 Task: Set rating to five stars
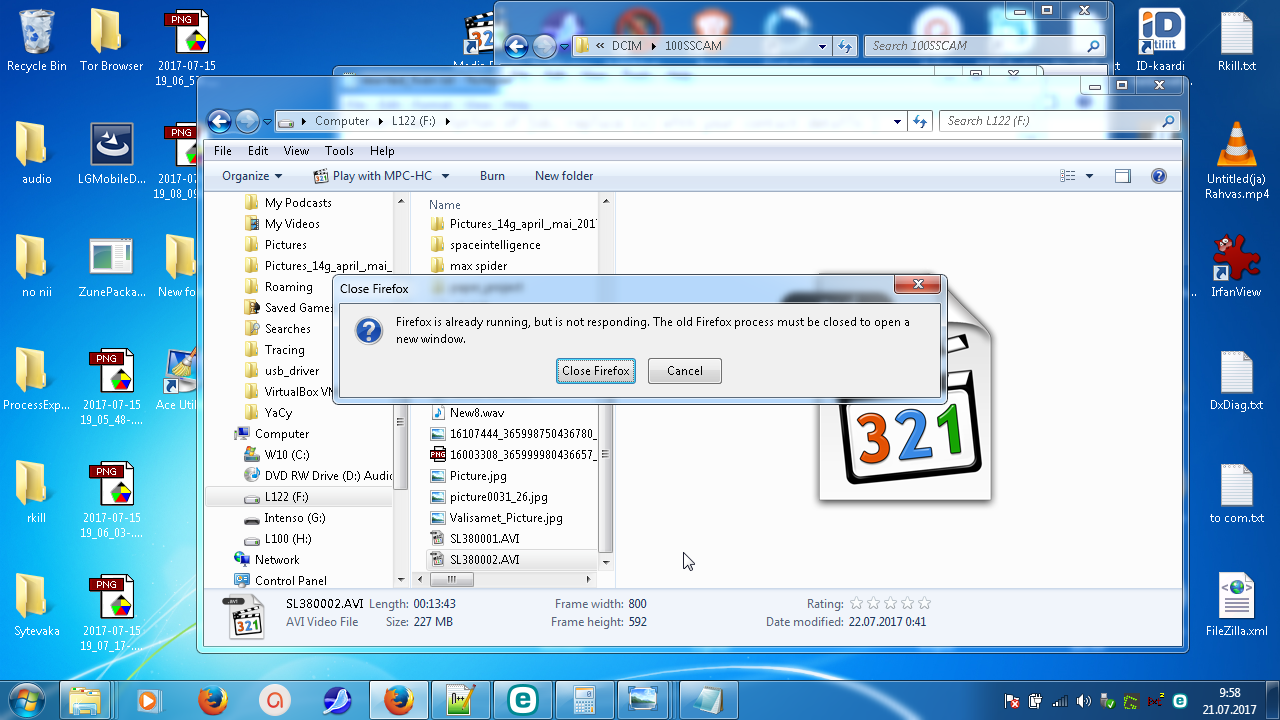924,603
